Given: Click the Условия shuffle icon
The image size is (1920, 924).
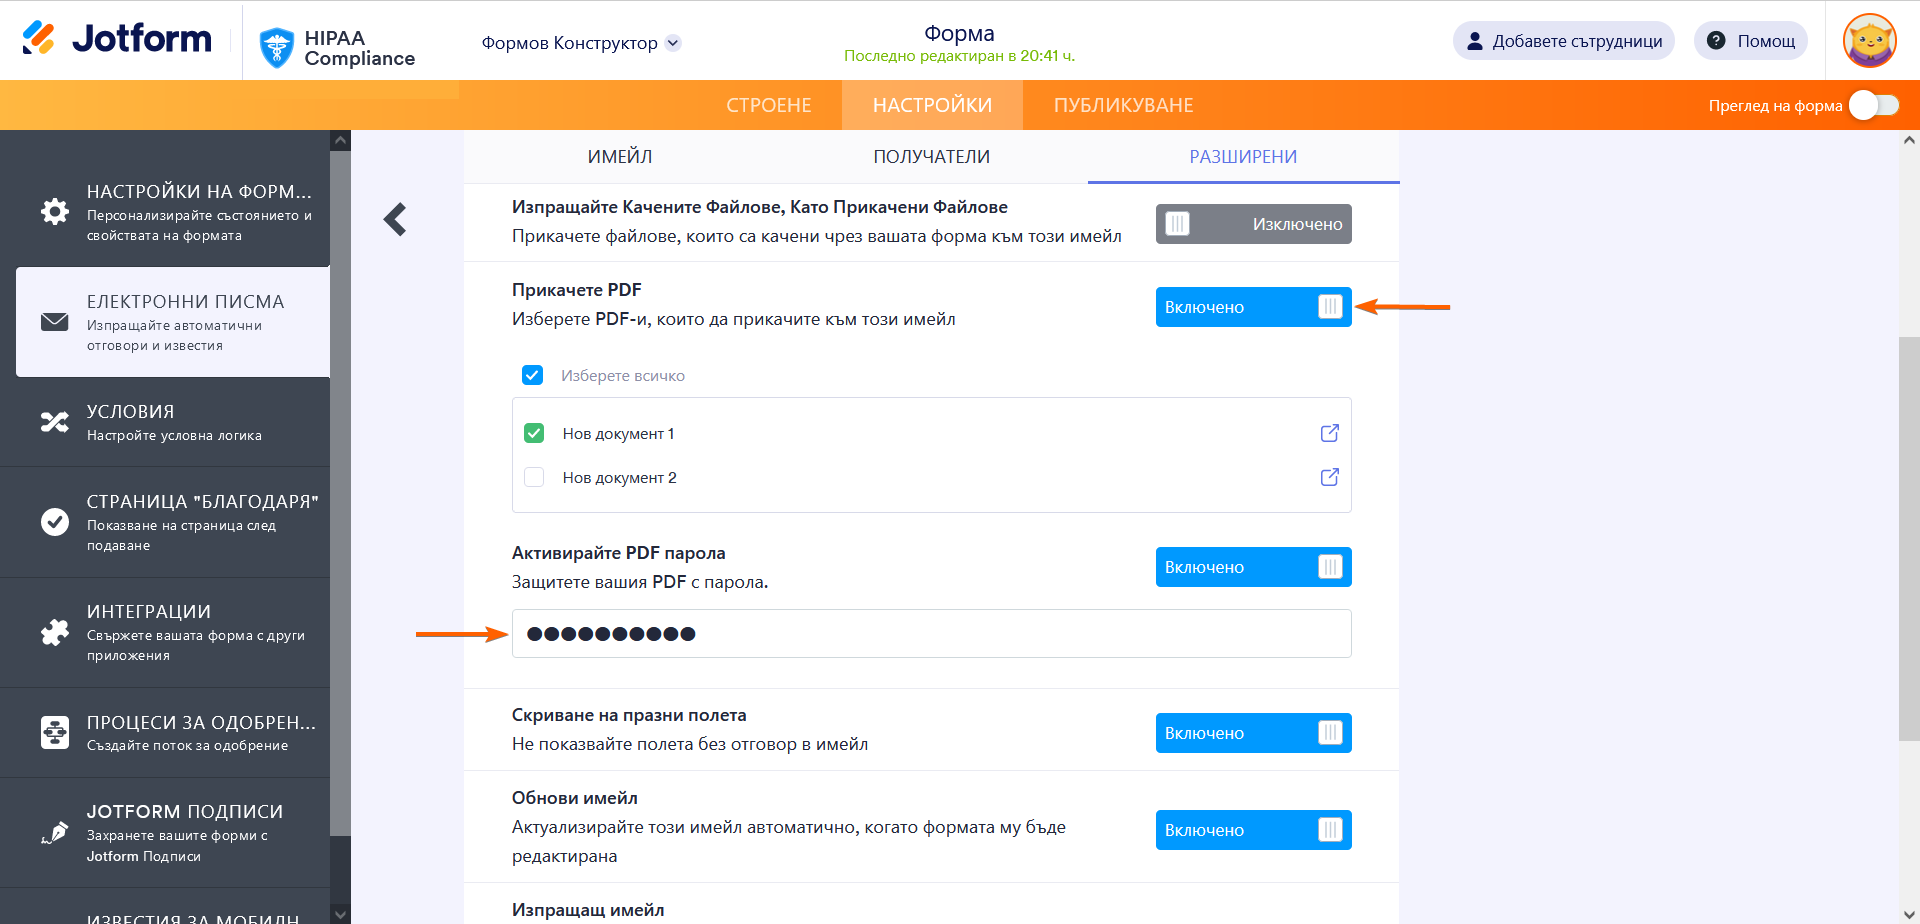Looking at the screenshot, I should (x=55, y=422).
